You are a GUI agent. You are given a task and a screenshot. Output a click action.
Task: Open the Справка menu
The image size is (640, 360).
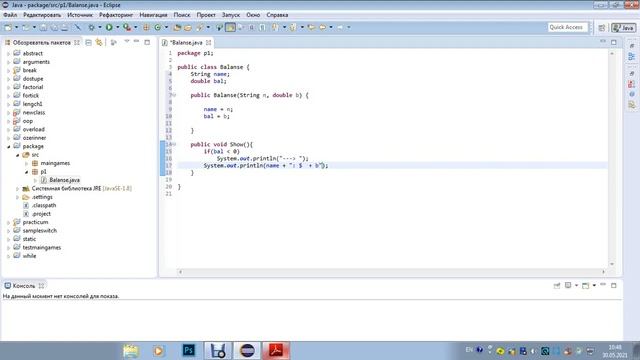click(x=277, y=15)
